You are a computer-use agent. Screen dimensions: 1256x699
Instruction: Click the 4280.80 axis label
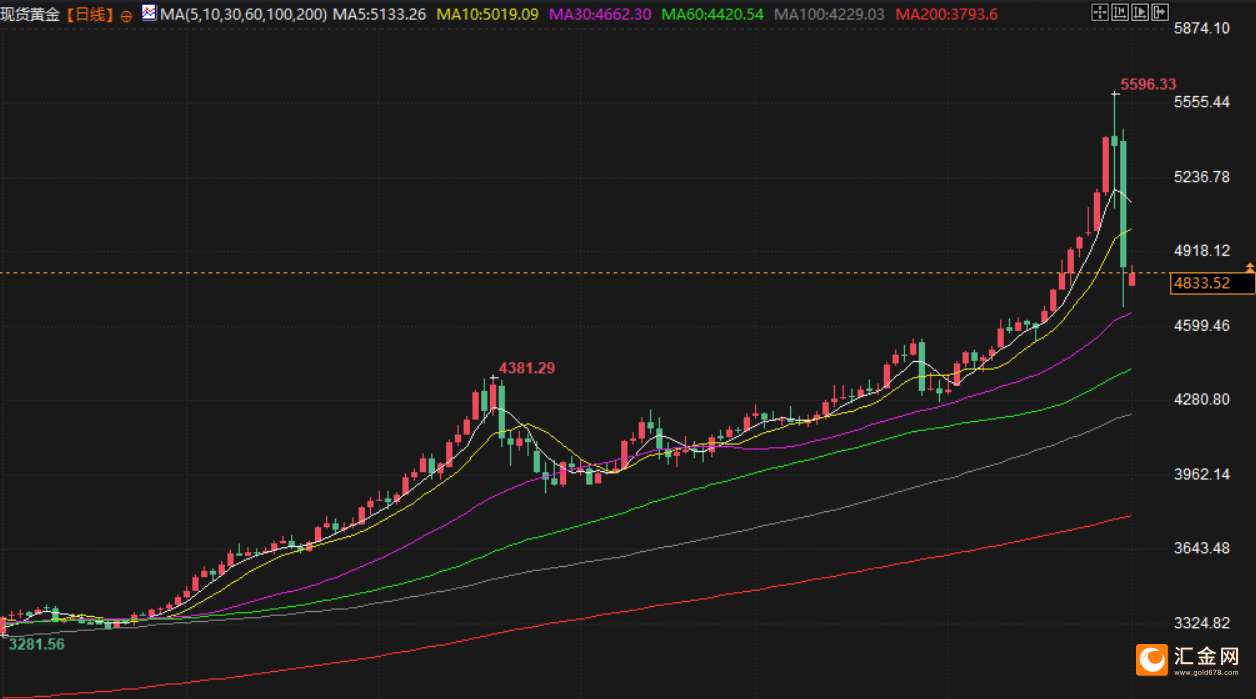(x=1202, y=400)
